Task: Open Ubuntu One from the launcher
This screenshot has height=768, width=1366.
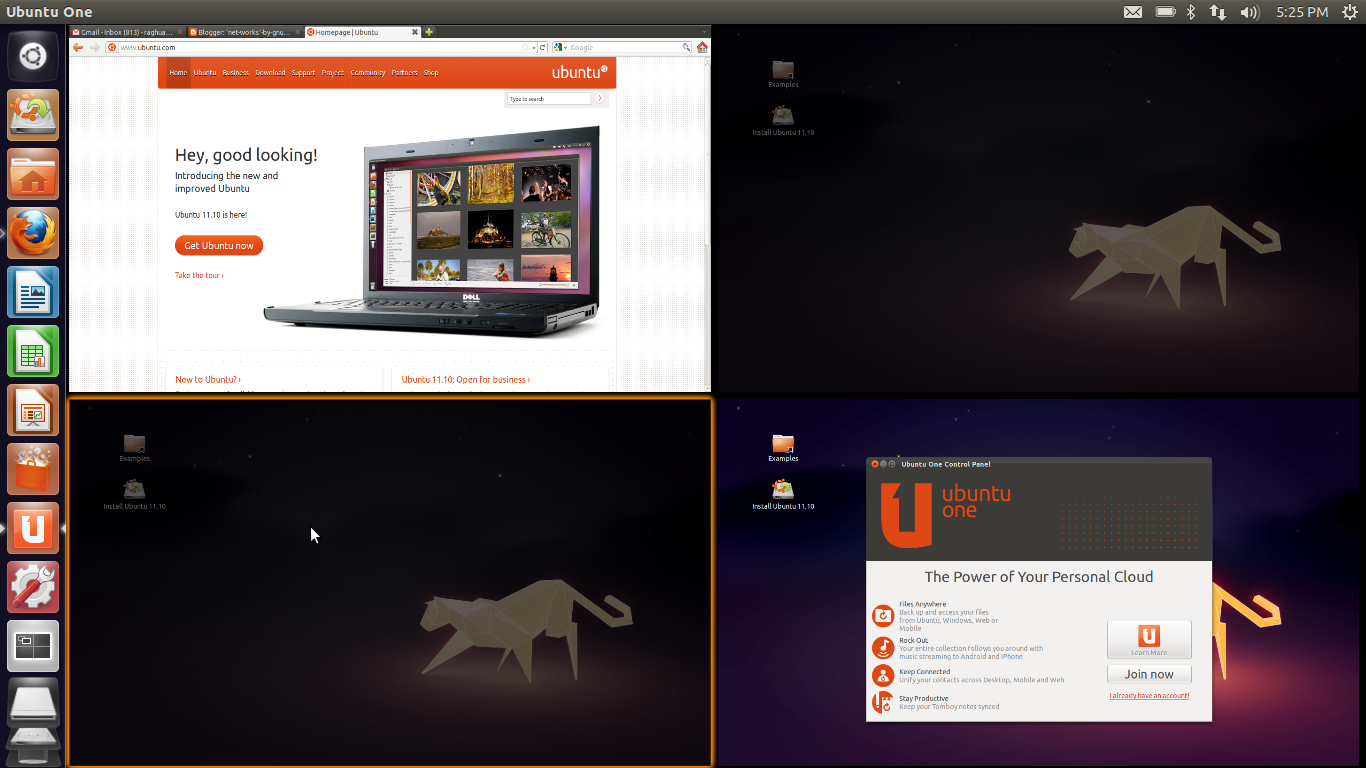Action: (33, 528)
